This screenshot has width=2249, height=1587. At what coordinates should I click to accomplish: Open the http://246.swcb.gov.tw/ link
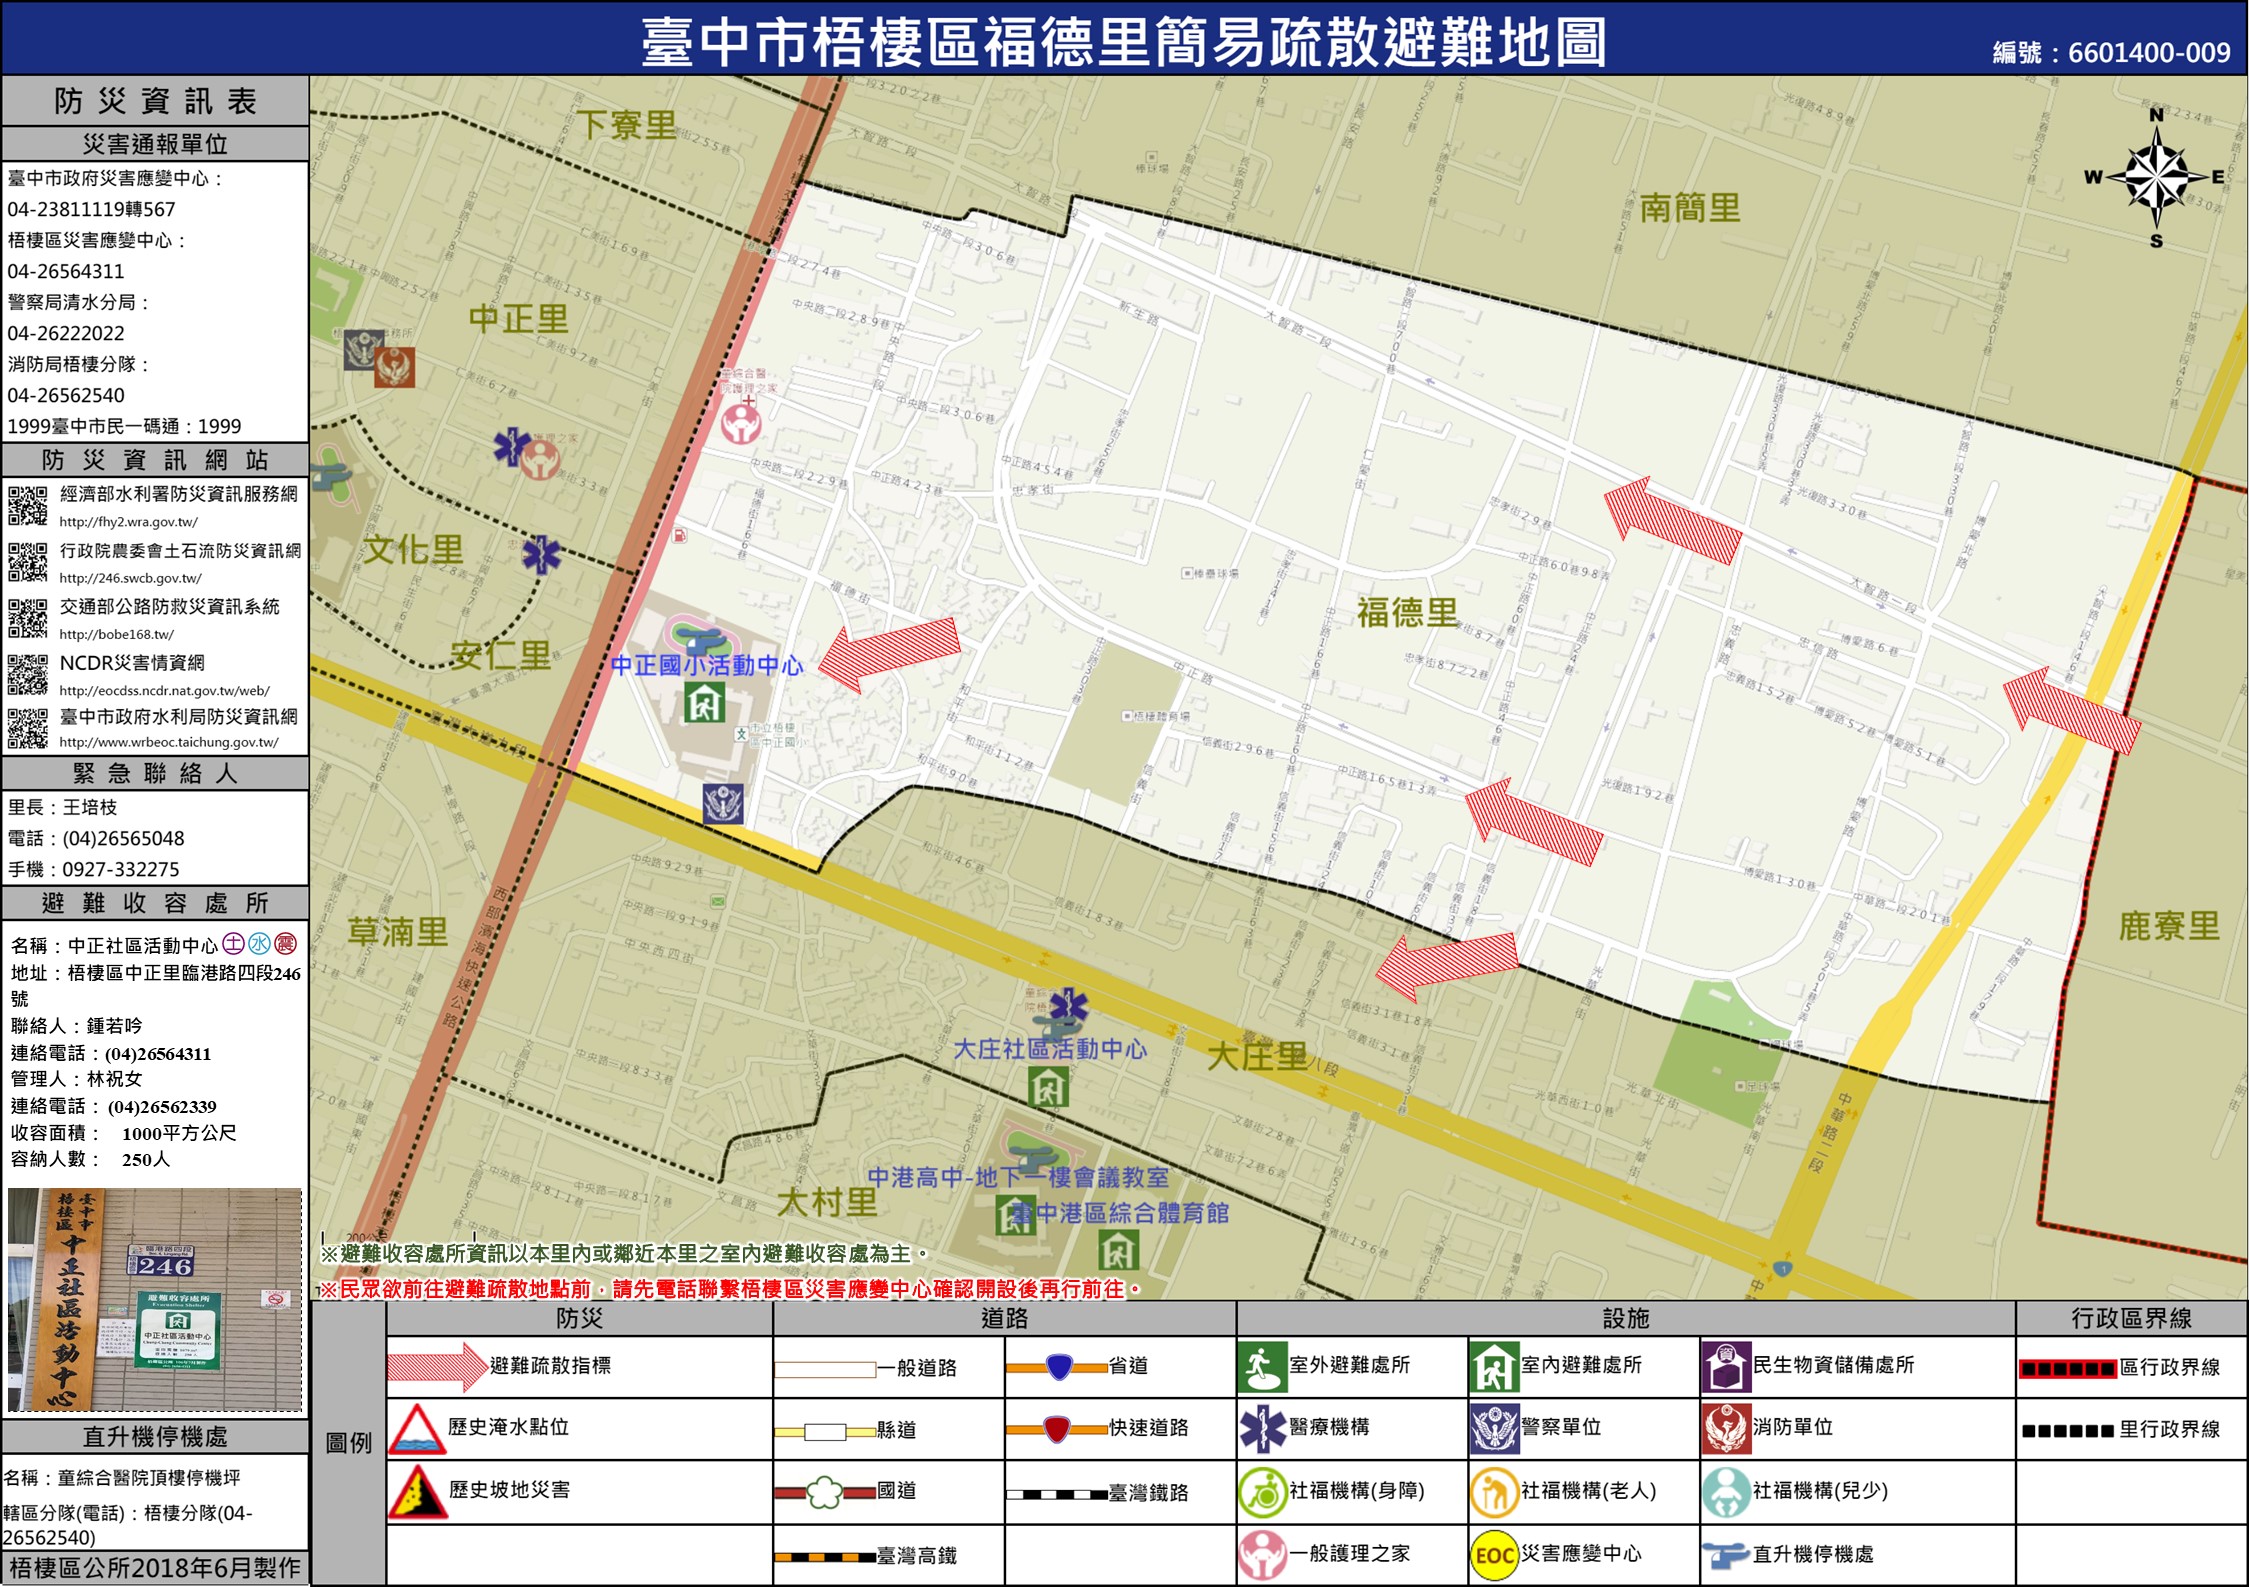tap(130, 578)
